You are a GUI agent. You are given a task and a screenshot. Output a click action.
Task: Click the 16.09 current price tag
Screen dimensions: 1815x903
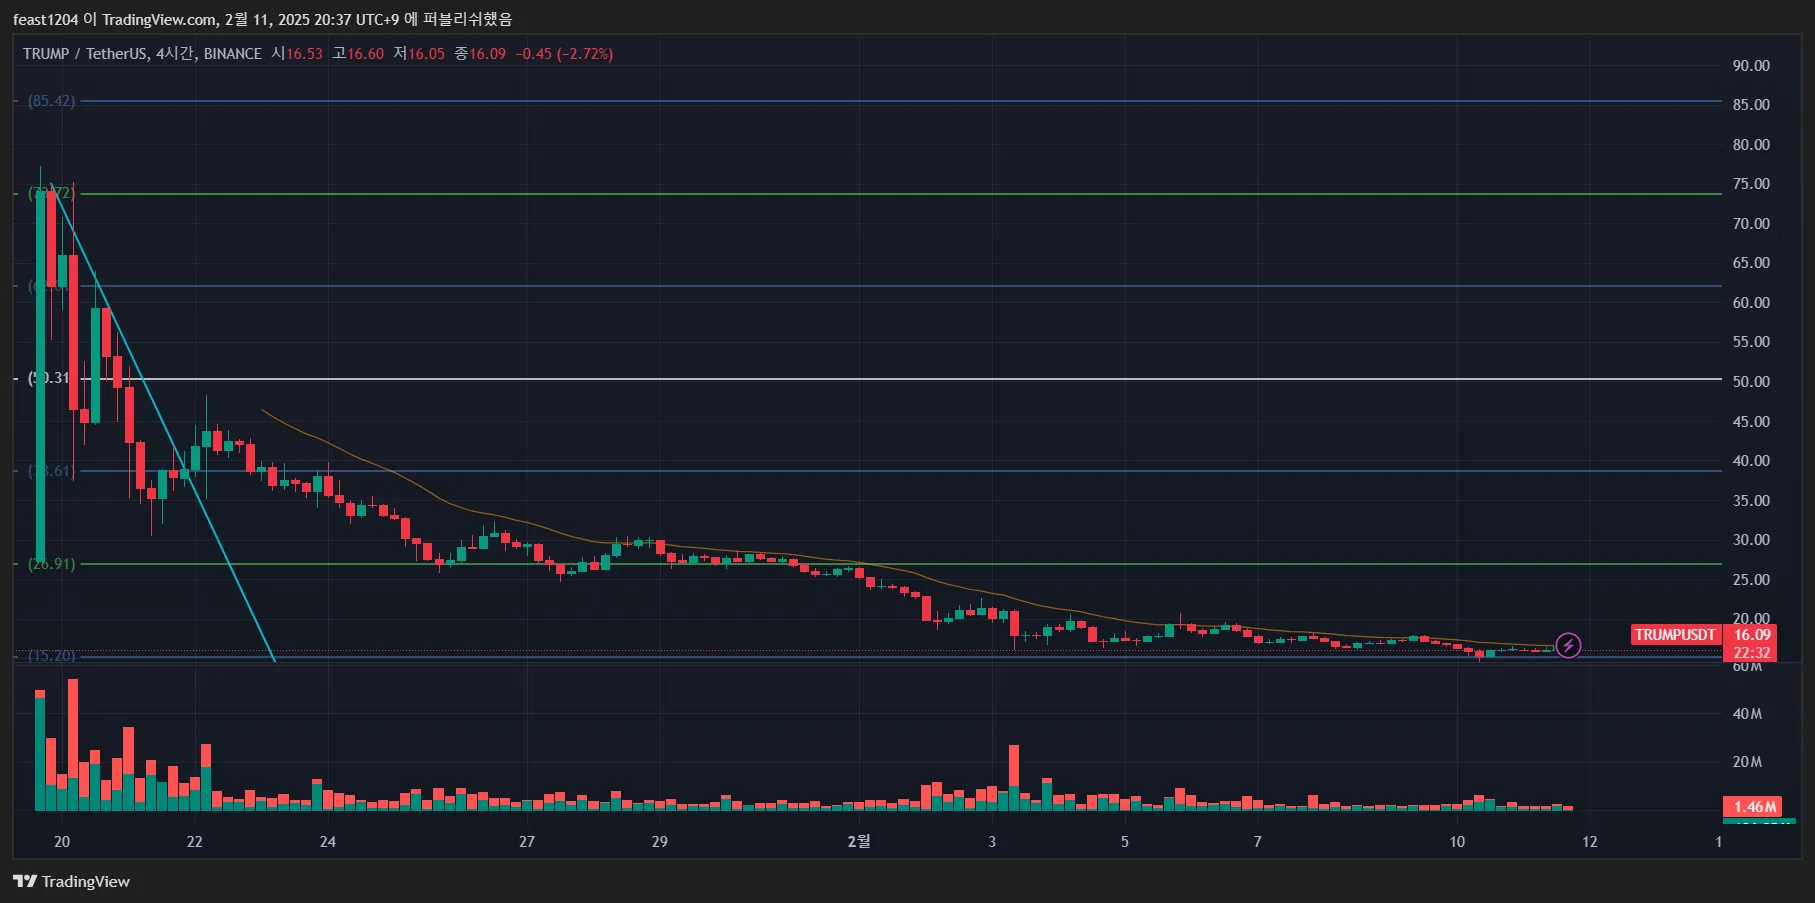click(x=1751, y=635)
